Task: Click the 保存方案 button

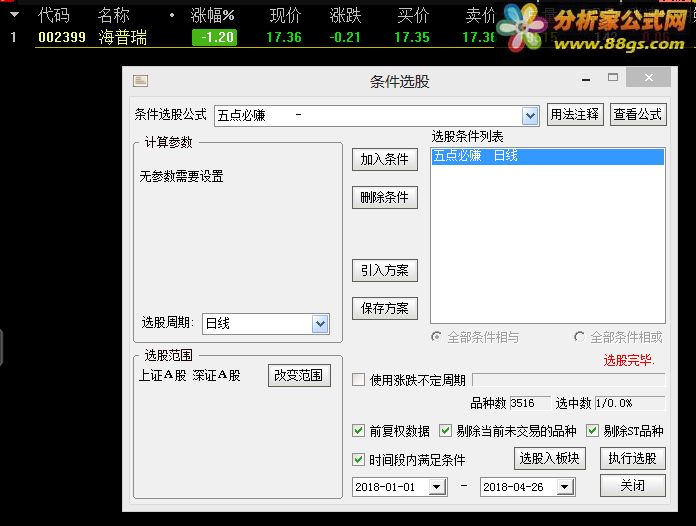Action: click(x=385, y=308)
